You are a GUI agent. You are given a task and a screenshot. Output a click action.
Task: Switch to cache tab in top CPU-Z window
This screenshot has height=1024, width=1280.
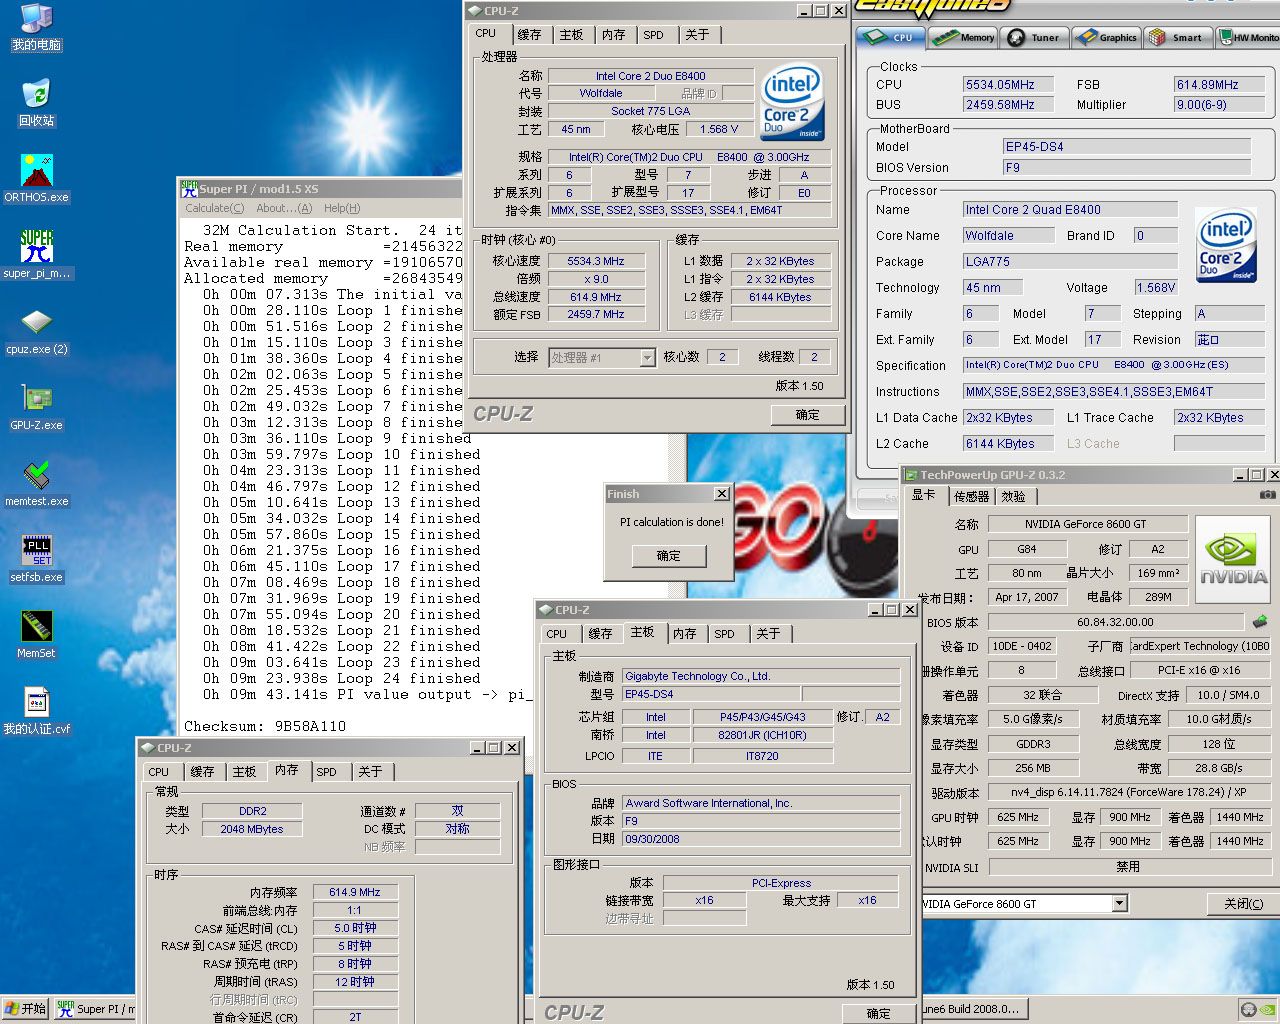click(x=529, y=34)
